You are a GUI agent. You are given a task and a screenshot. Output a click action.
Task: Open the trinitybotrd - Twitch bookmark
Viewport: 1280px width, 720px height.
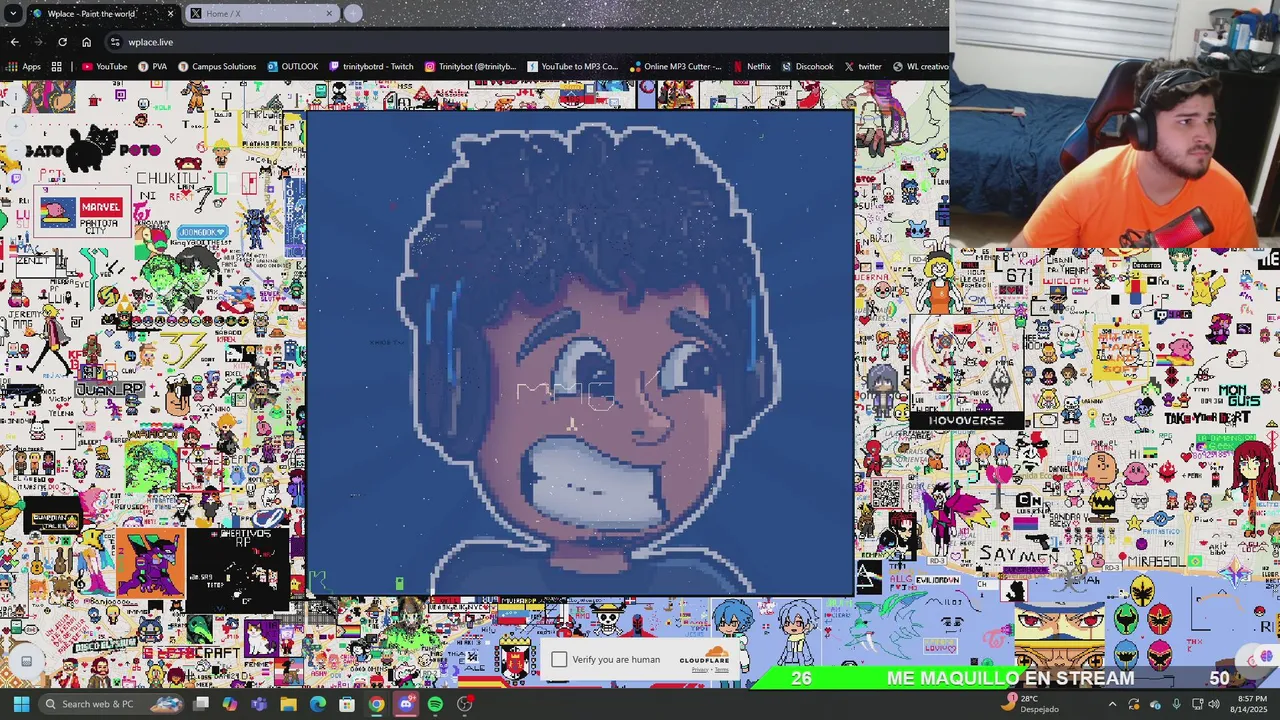click(x=370, y=67)
